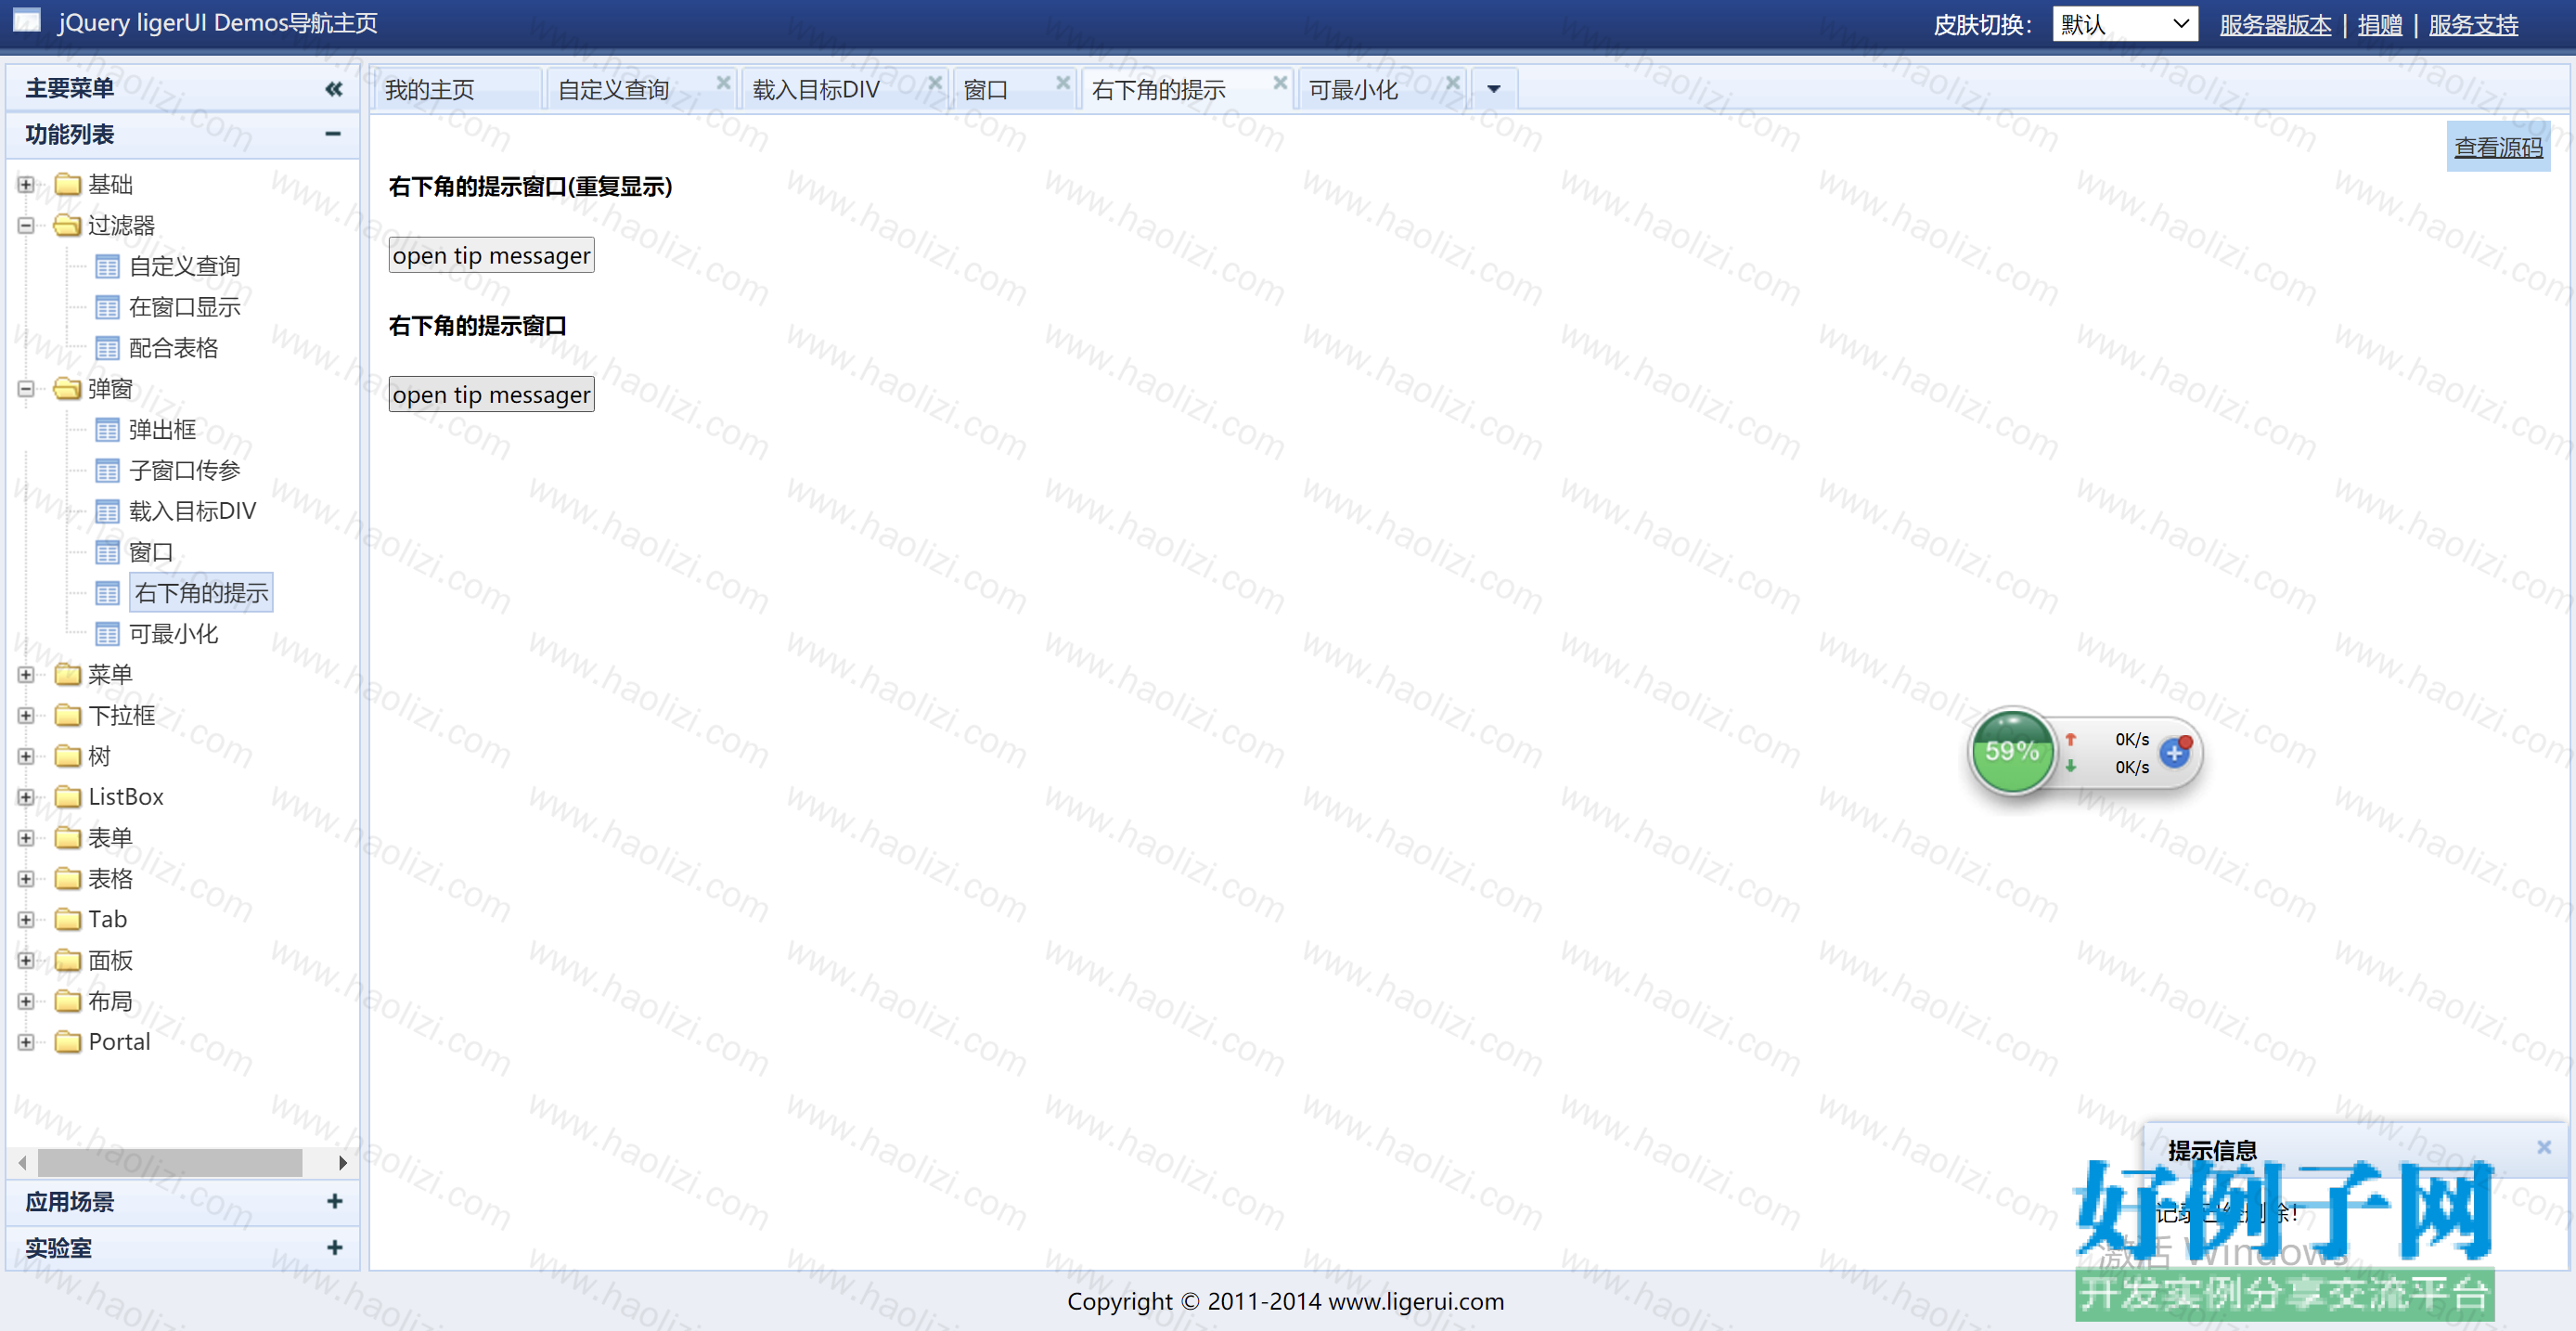Viewport: 2576px width, 1331px height.
Task: Click the 弹窗 open folder icon
Action: coord(68,388)
